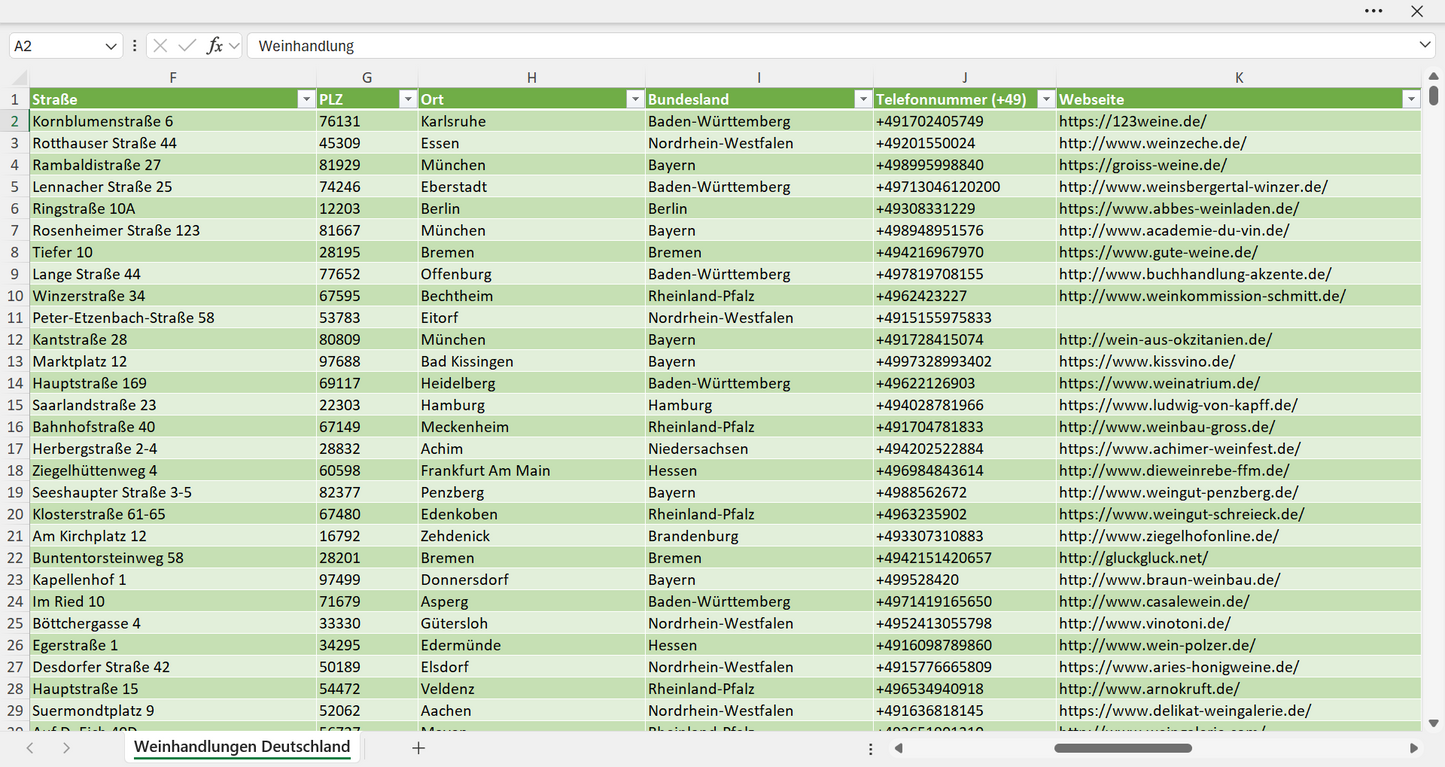
Task: Click the select-all corner triangle
Action: 19,78
